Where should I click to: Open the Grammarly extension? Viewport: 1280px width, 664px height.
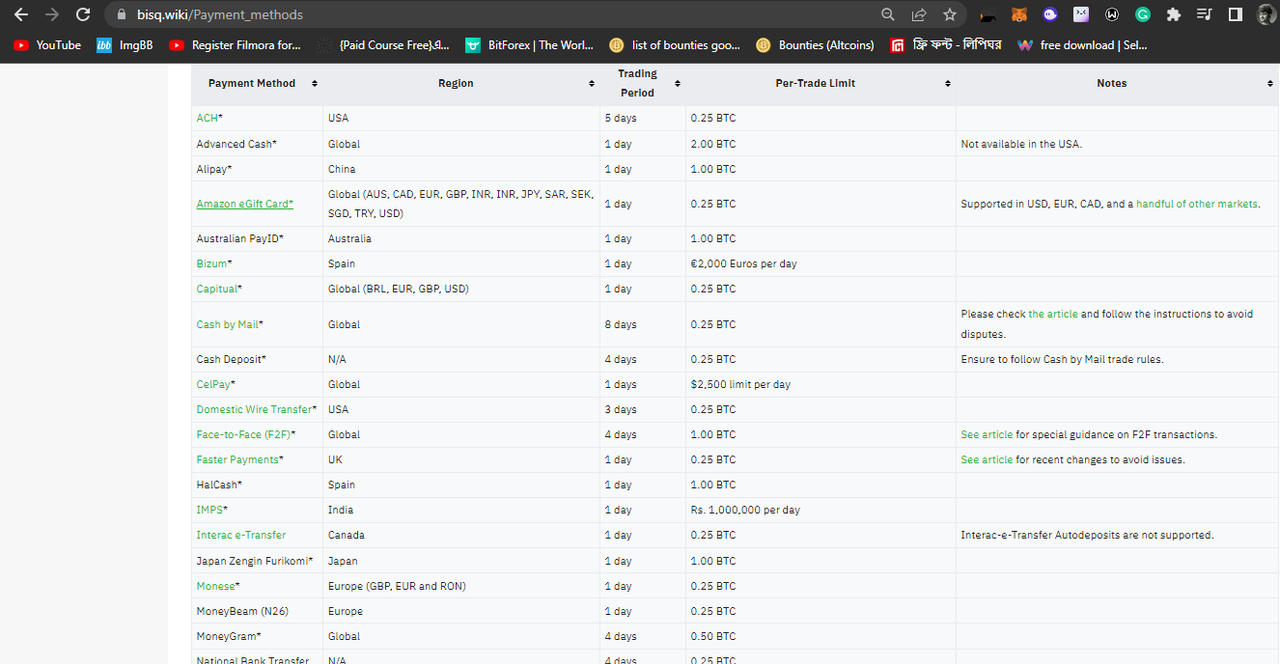pos(1143,15)
